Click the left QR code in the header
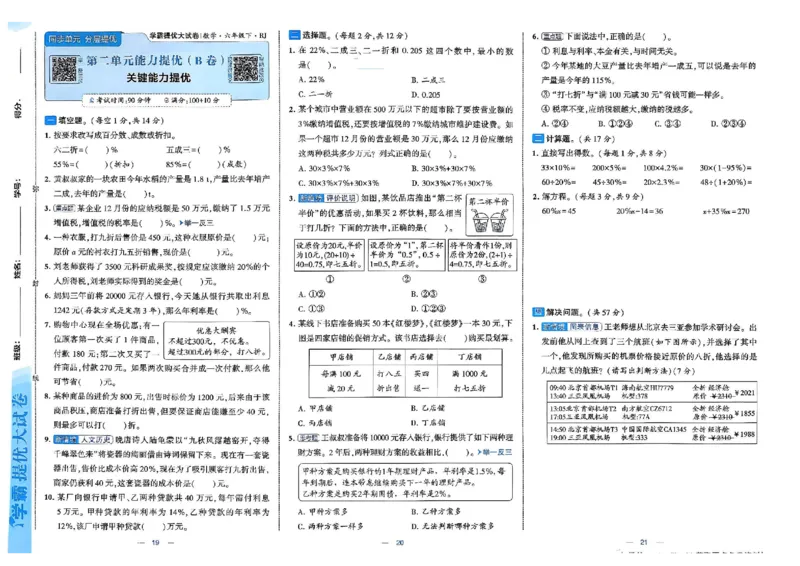The width and height of the screenshot is (800, 566). point(64,69)
